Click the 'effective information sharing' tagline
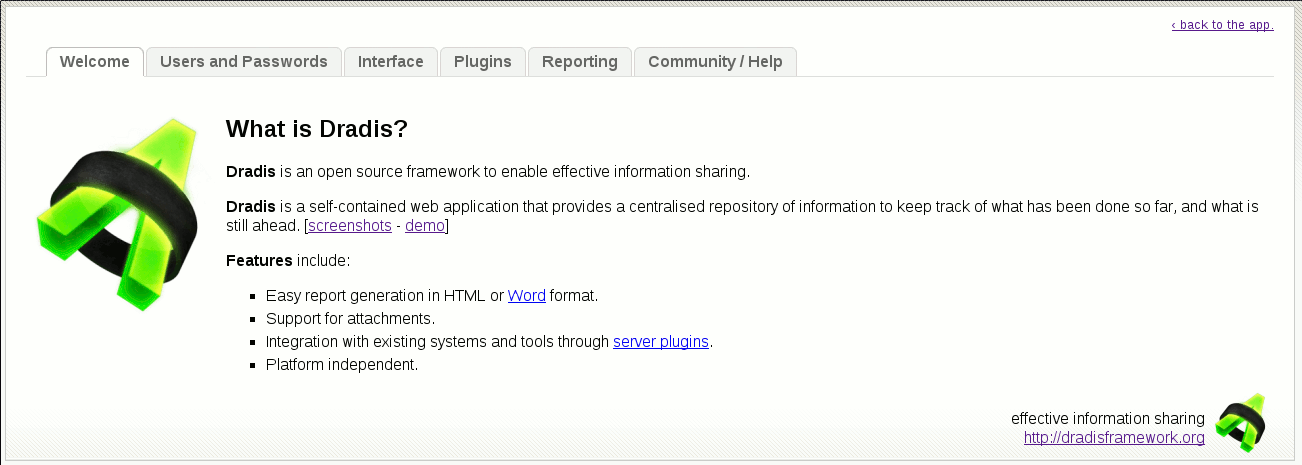The height and width of the screenshot is (465, 1302). click(x=1107, y=419)
